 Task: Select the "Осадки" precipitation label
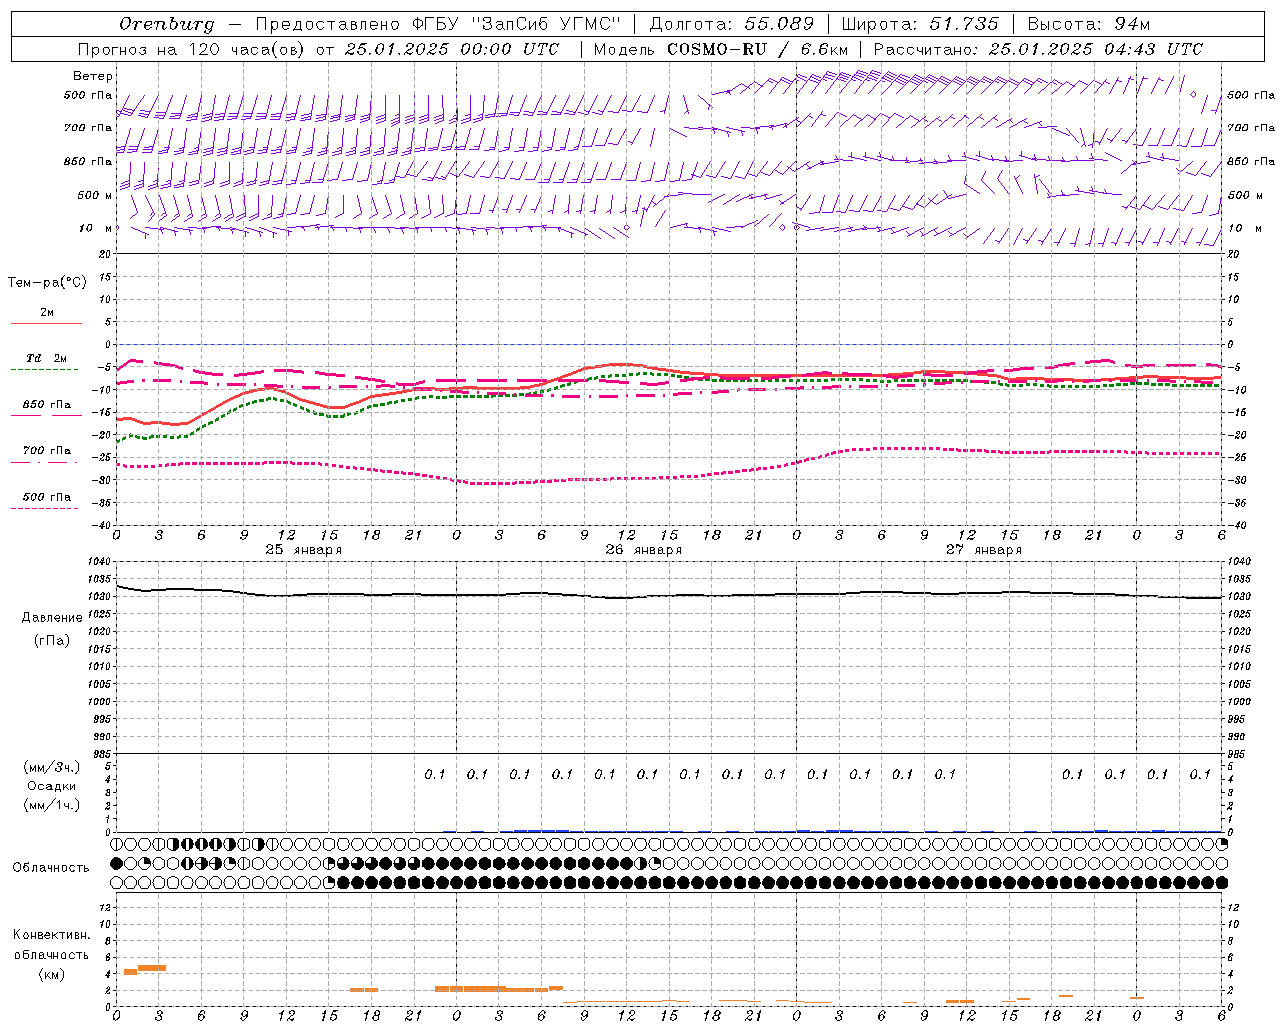pyautogui.click(x=52, y=786)
